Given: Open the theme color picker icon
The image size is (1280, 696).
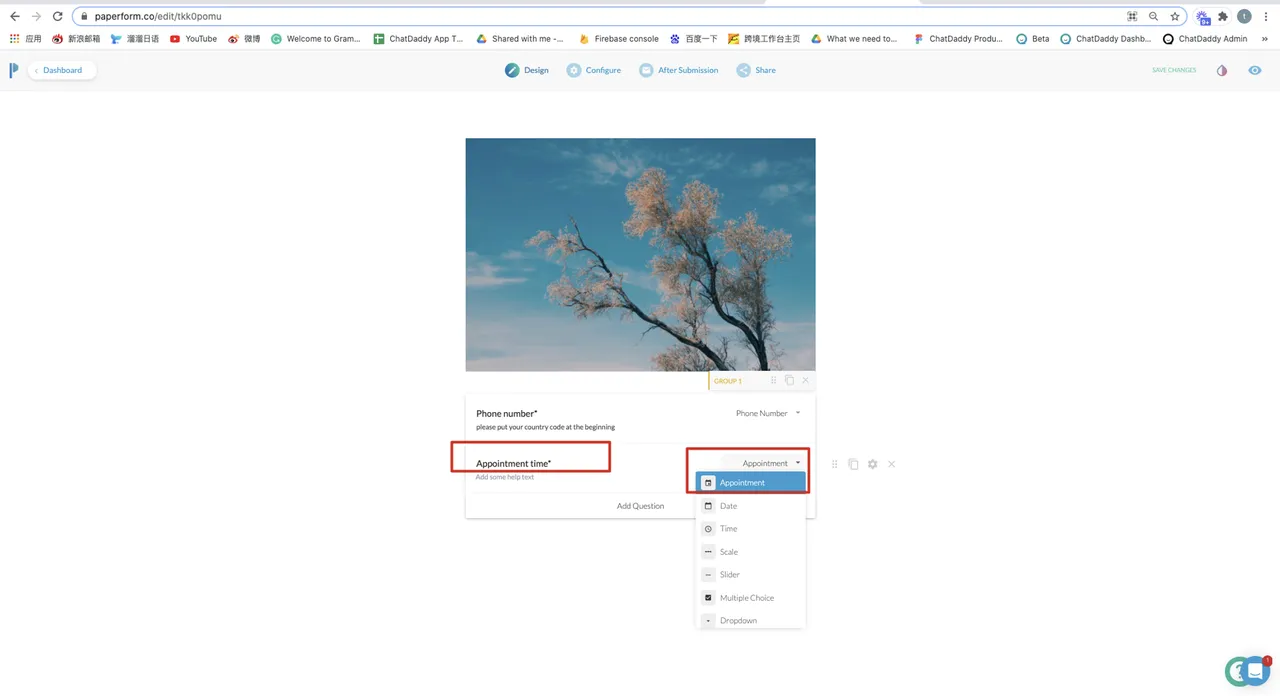Looking at the screenshot, I should coord(1221,70).
